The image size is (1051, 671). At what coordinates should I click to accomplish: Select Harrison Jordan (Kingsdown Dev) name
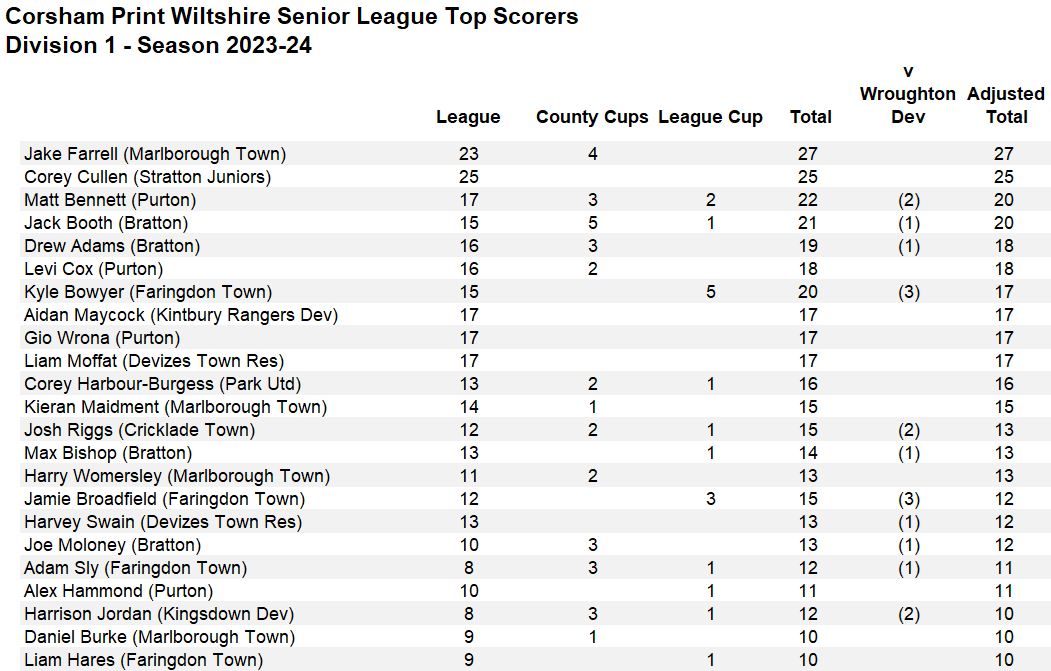tap(159, 614)
